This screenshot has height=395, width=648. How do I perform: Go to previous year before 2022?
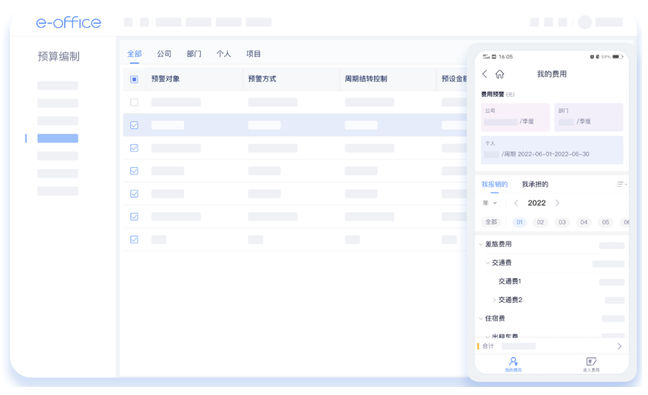(516, 203)
